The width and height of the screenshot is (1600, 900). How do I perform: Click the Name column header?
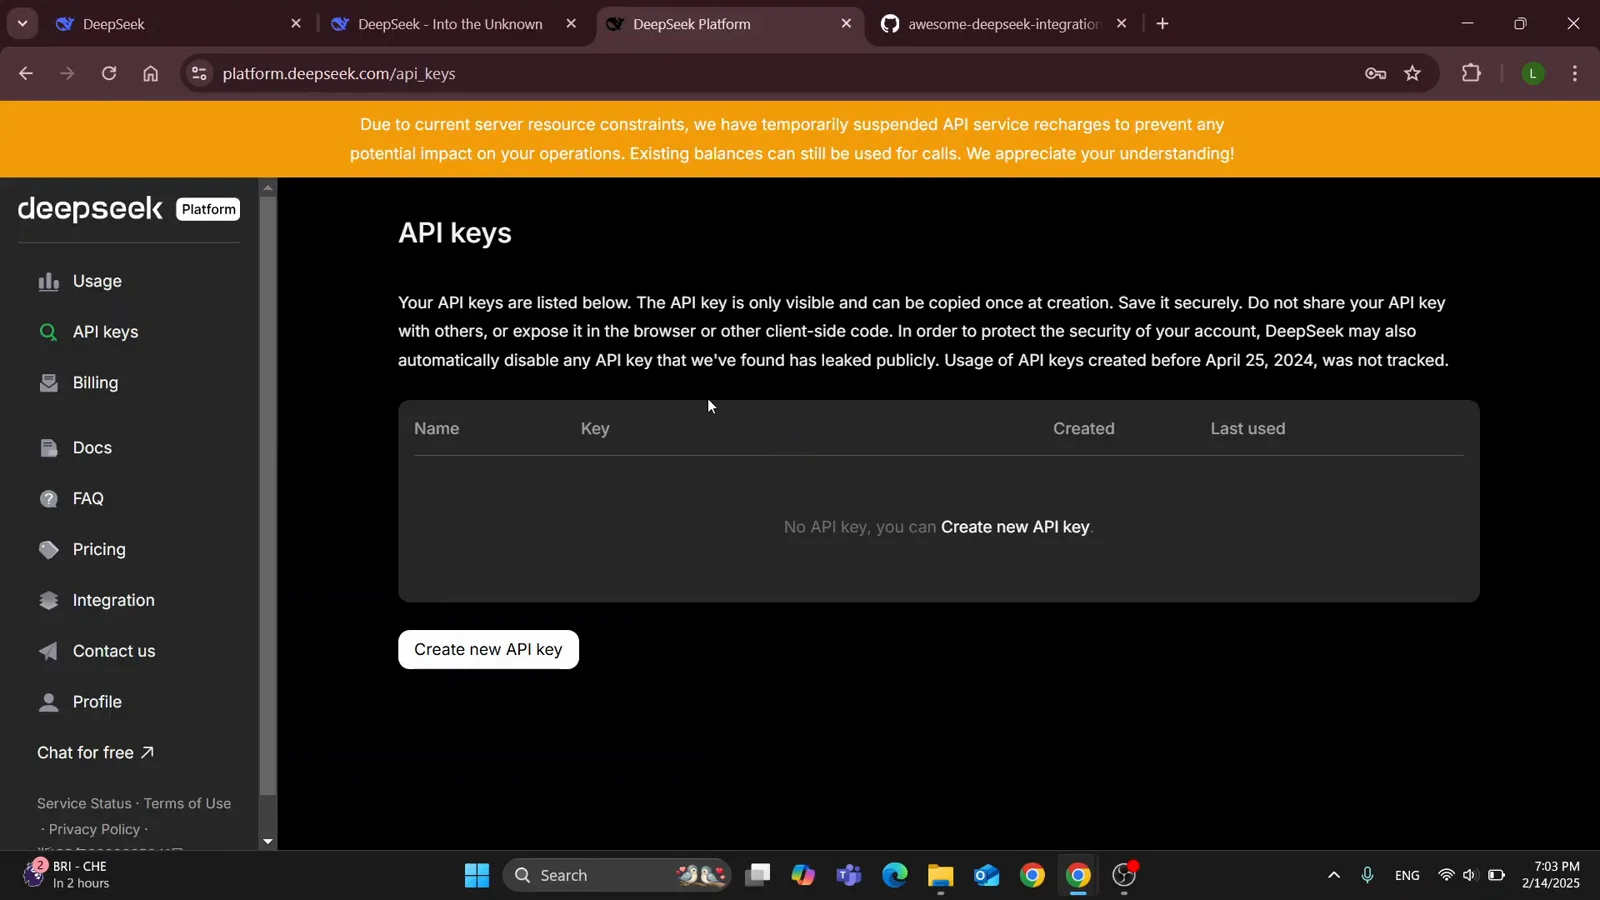click(436, 429)
